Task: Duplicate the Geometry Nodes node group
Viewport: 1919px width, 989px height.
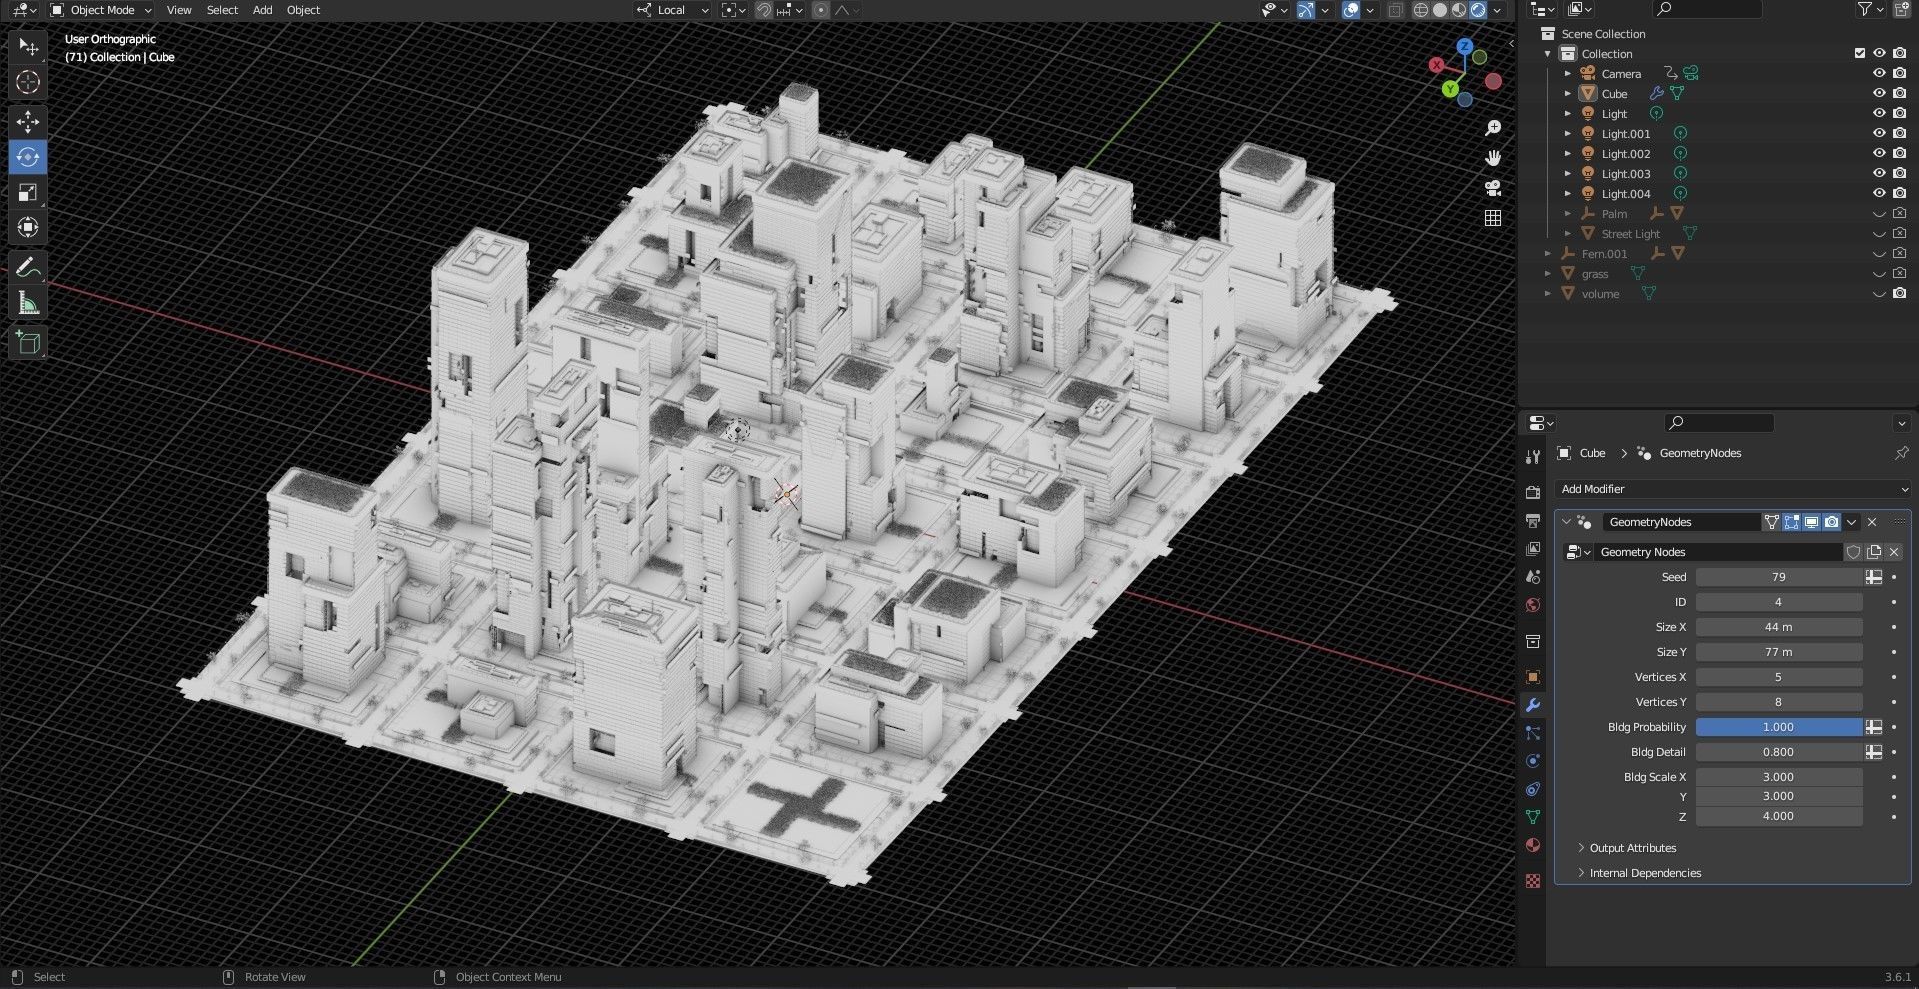Action: [1874, 552]
